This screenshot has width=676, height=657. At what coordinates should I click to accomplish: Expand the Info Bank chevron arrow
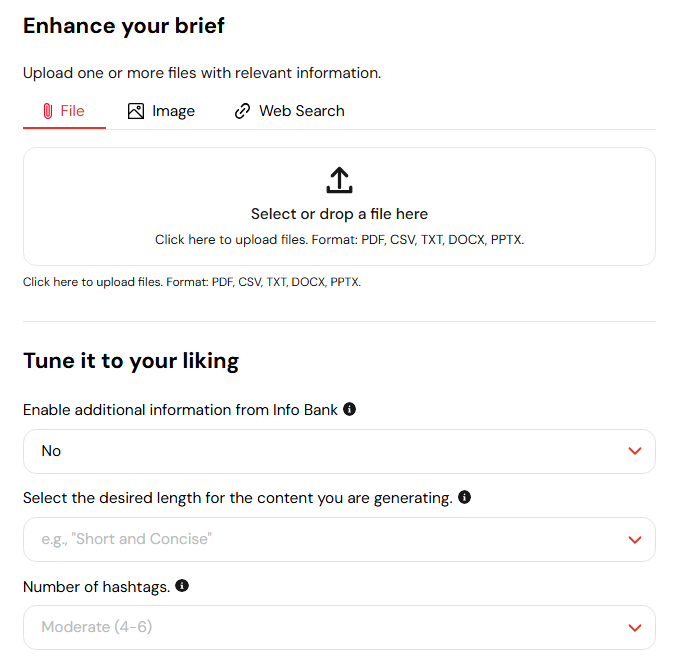[635, 451]
